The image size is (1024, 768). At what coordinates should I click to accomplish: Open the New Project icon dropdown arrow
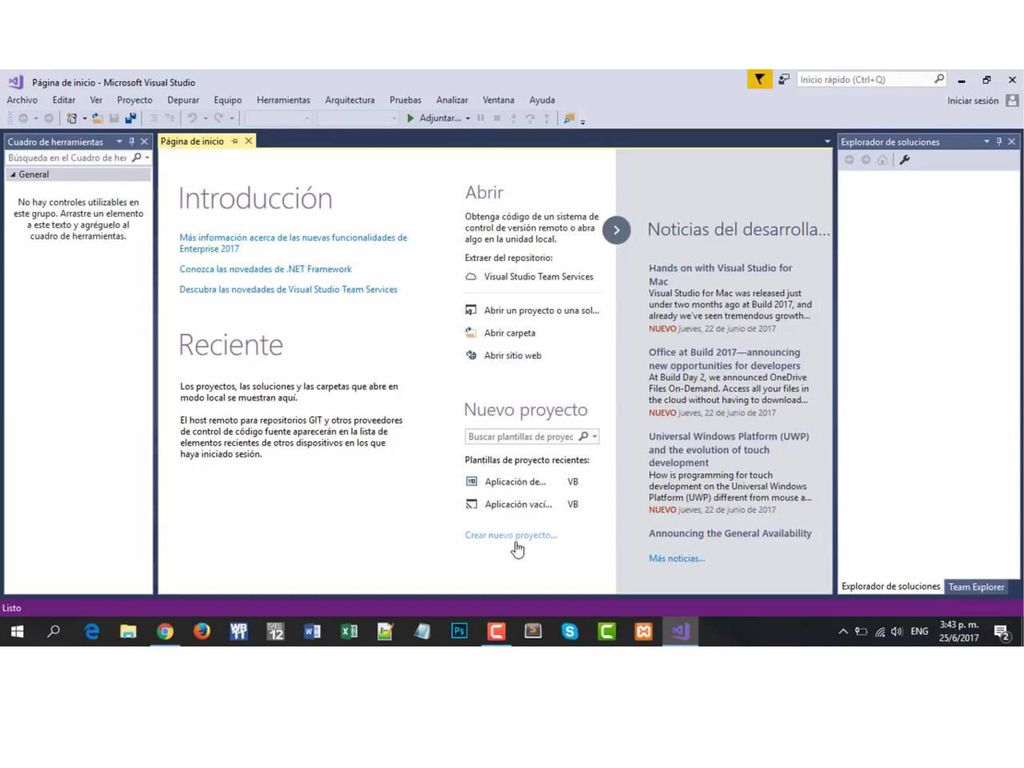(84, 119)
